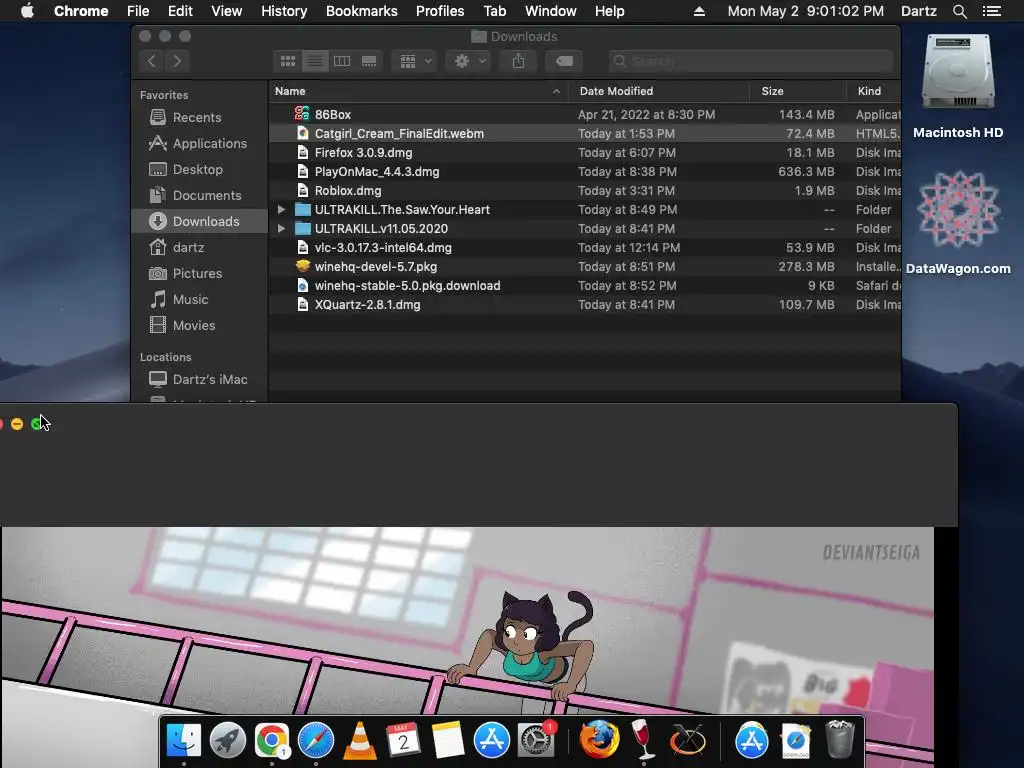Sort files by Date Modified column
Viewport: 1024px width, 768px height.
click(659, 91)
